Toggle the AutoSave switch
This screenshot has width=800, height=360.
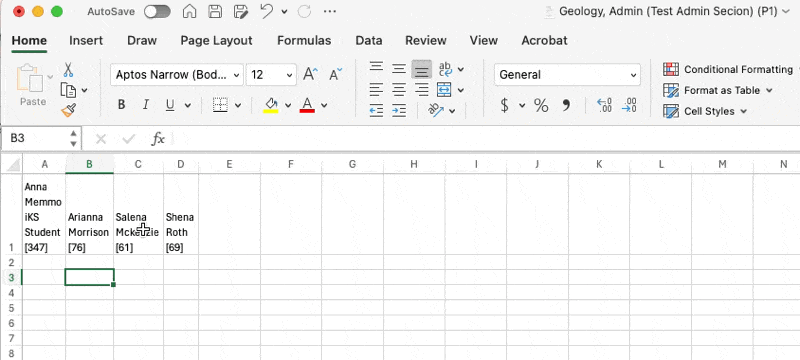pyautogui.click(x=157, y=11)
